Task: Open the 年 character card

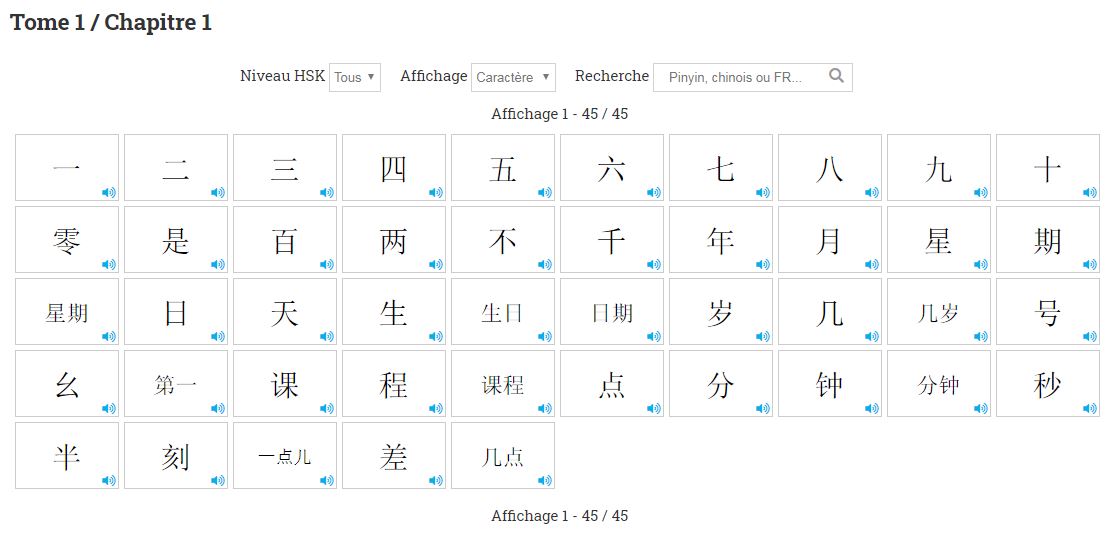Action: coord(720,240)
